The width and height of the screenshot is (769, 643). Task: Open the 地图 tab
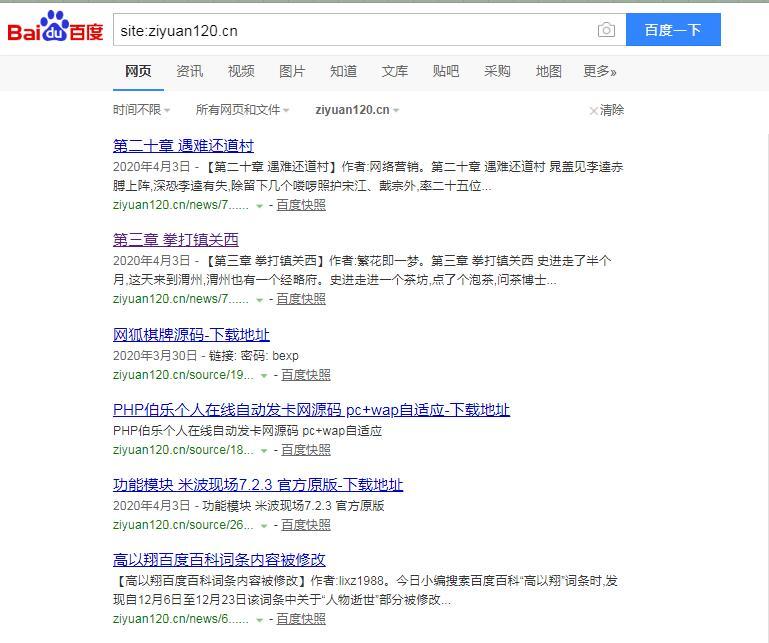(548, 72)
